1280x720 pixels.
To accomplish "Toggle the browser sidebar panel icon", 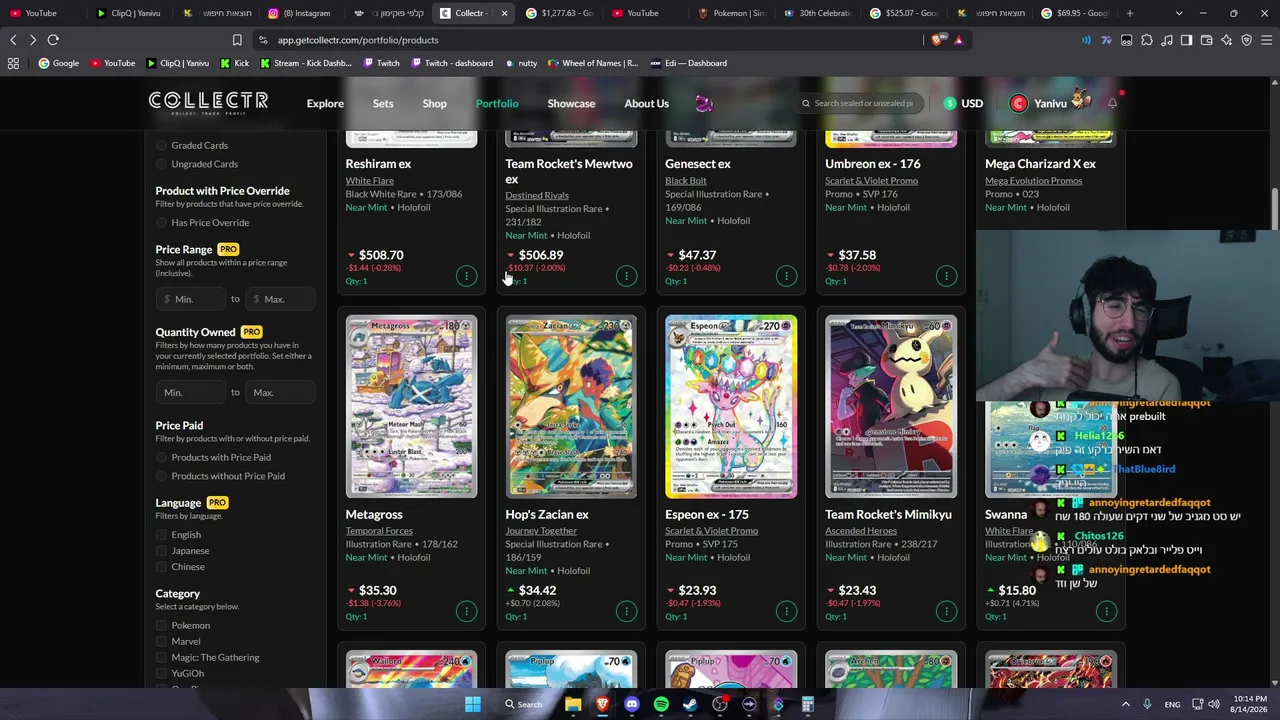I will [x=1186, y=40].
